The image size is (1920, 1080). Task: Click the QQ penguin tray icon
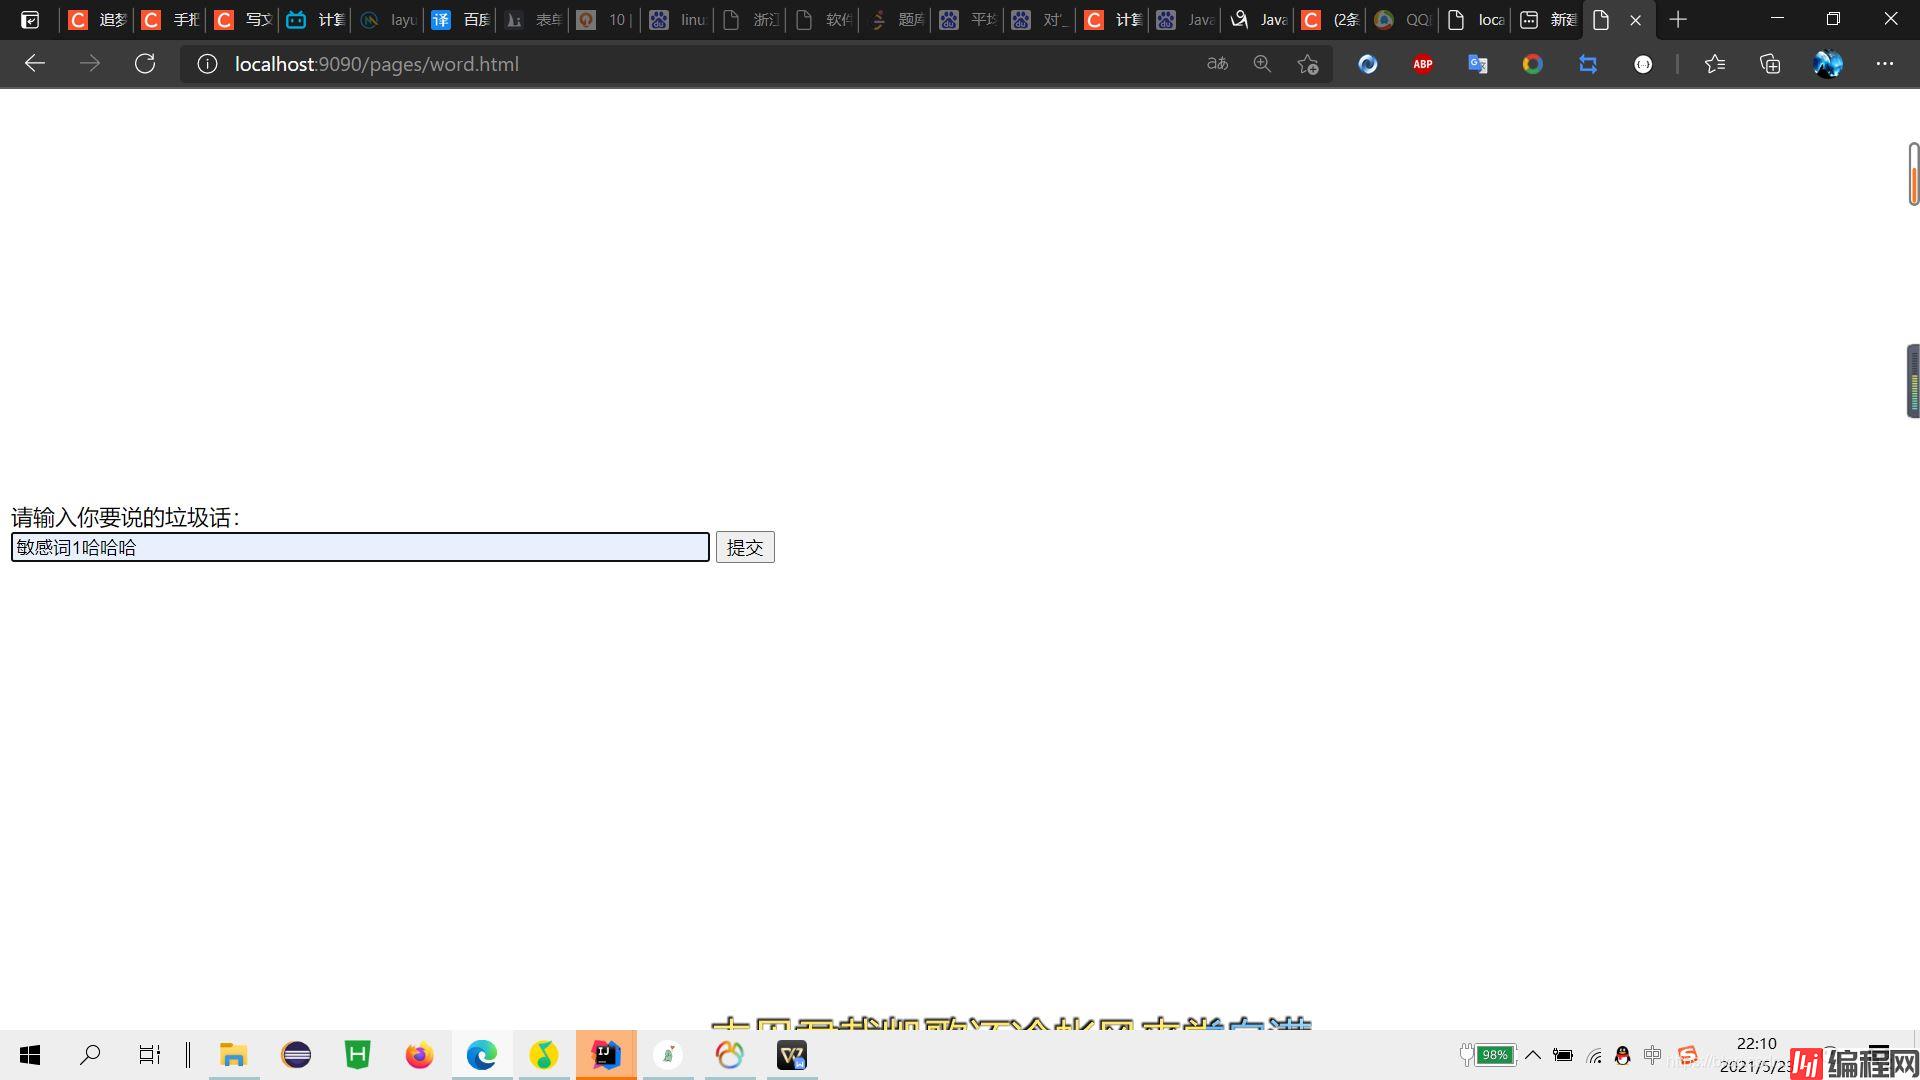pyautogui.click(x=1623, y=1055)
